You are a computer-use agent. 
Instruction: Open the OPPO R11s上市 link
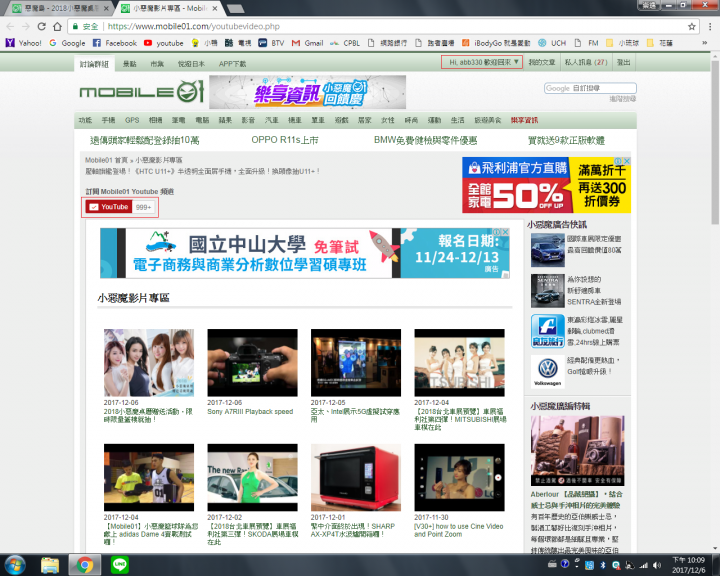click(x=285, y=140)
